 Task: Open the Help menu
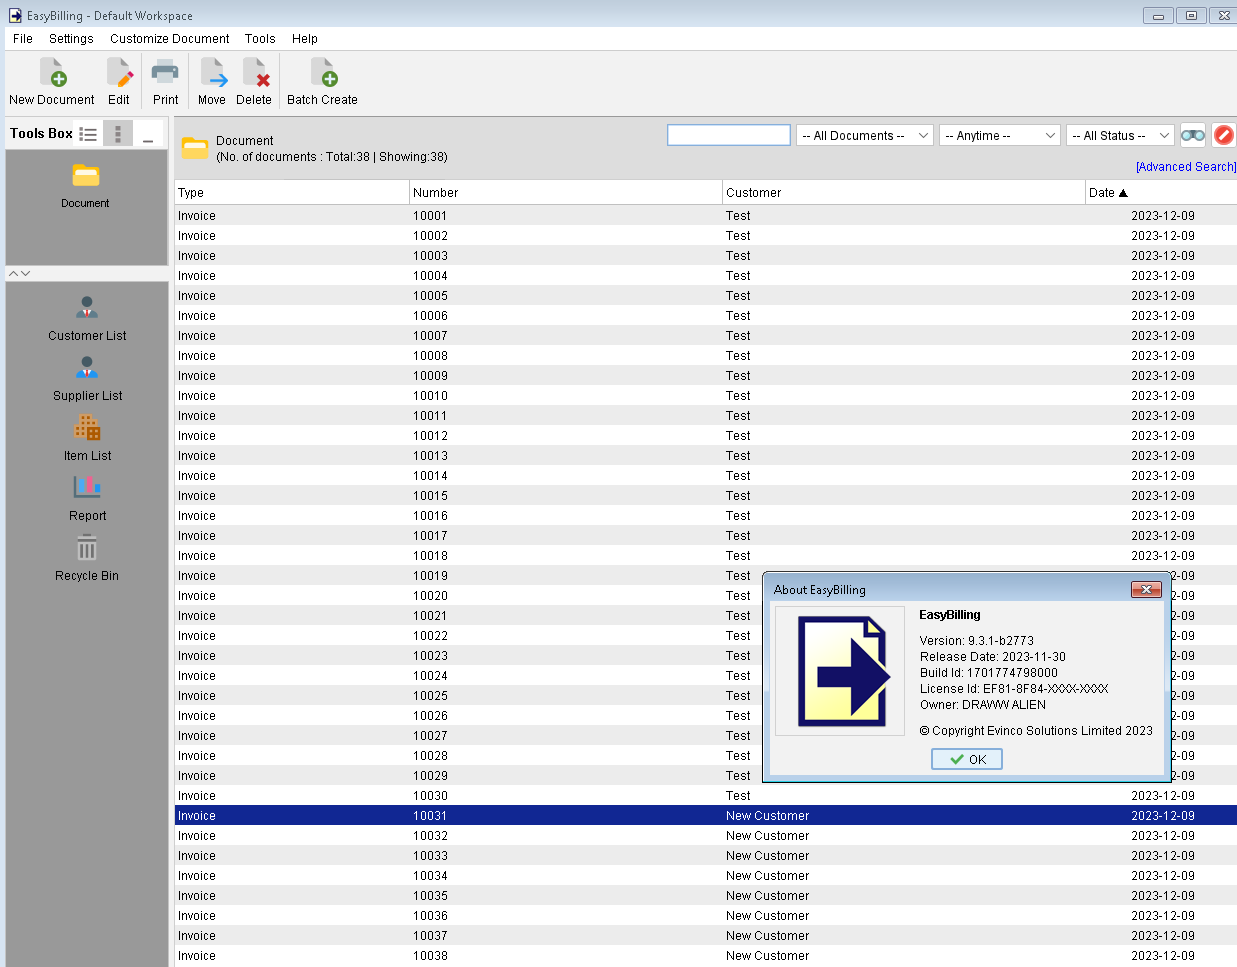click(x=305, y=39)
